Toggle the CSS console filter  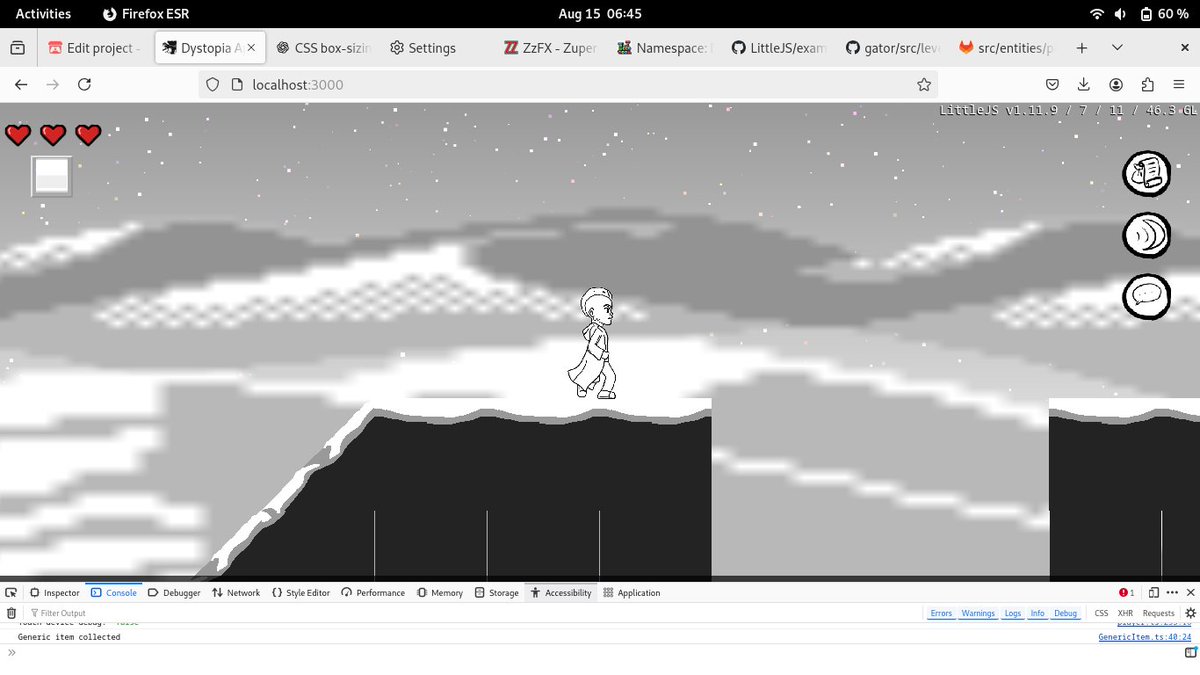coord(1101,613)
